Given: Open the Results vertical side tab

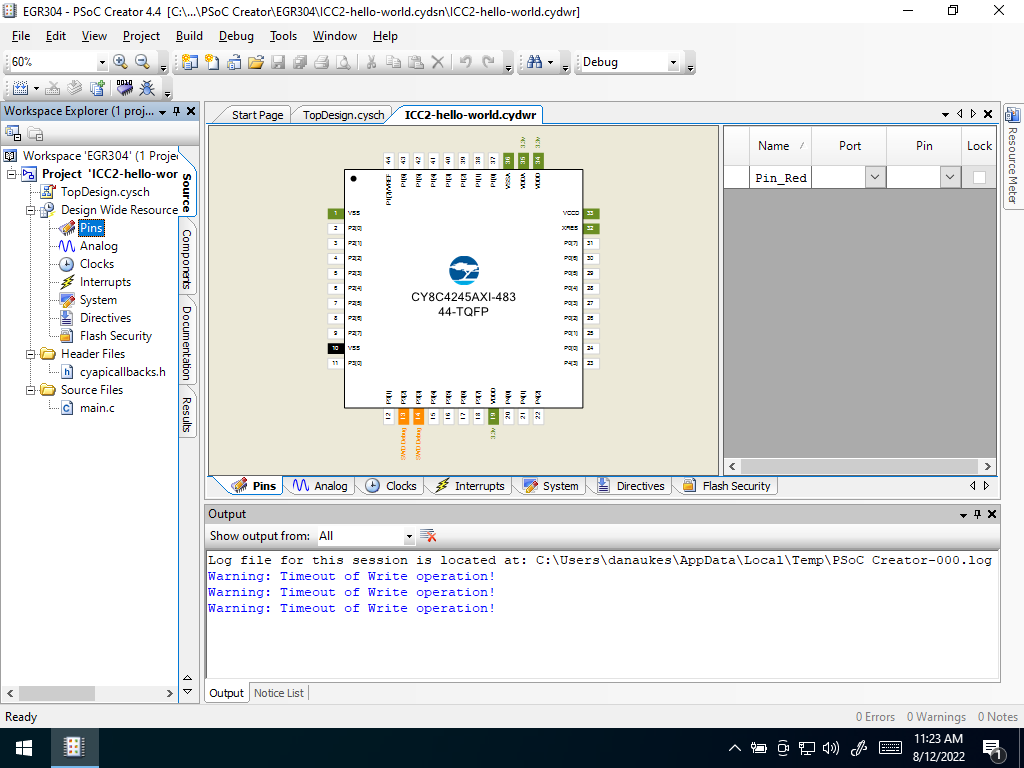Looking at the screenshot, I should tap(187, 415).
